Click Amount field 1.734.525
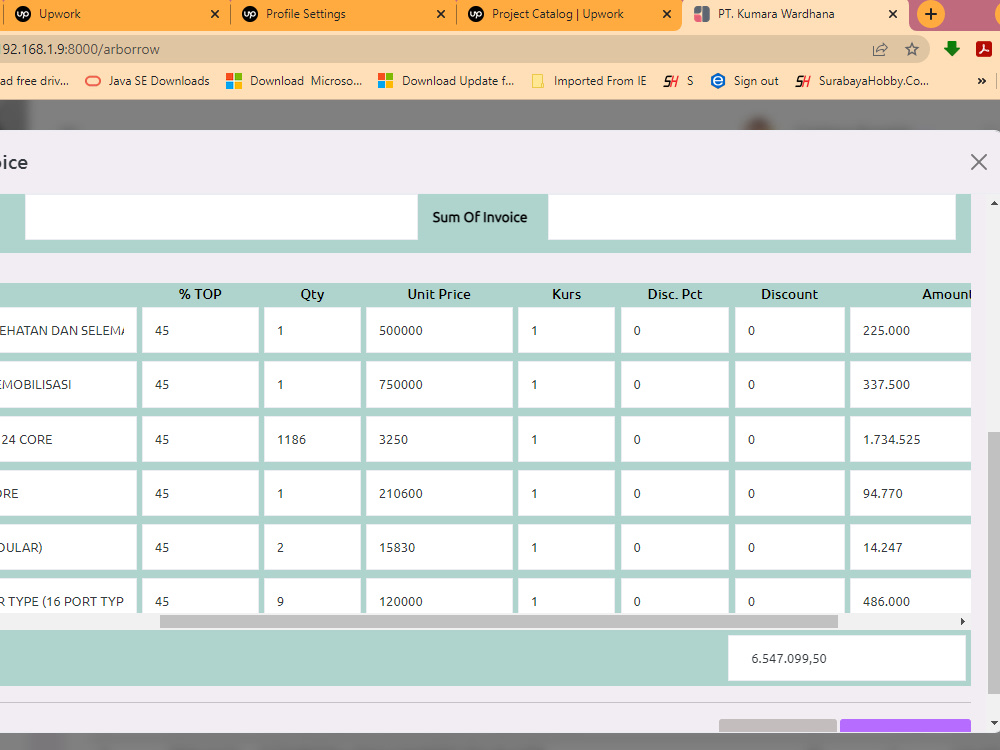The image size is (1000, 750). coord(911,439)
